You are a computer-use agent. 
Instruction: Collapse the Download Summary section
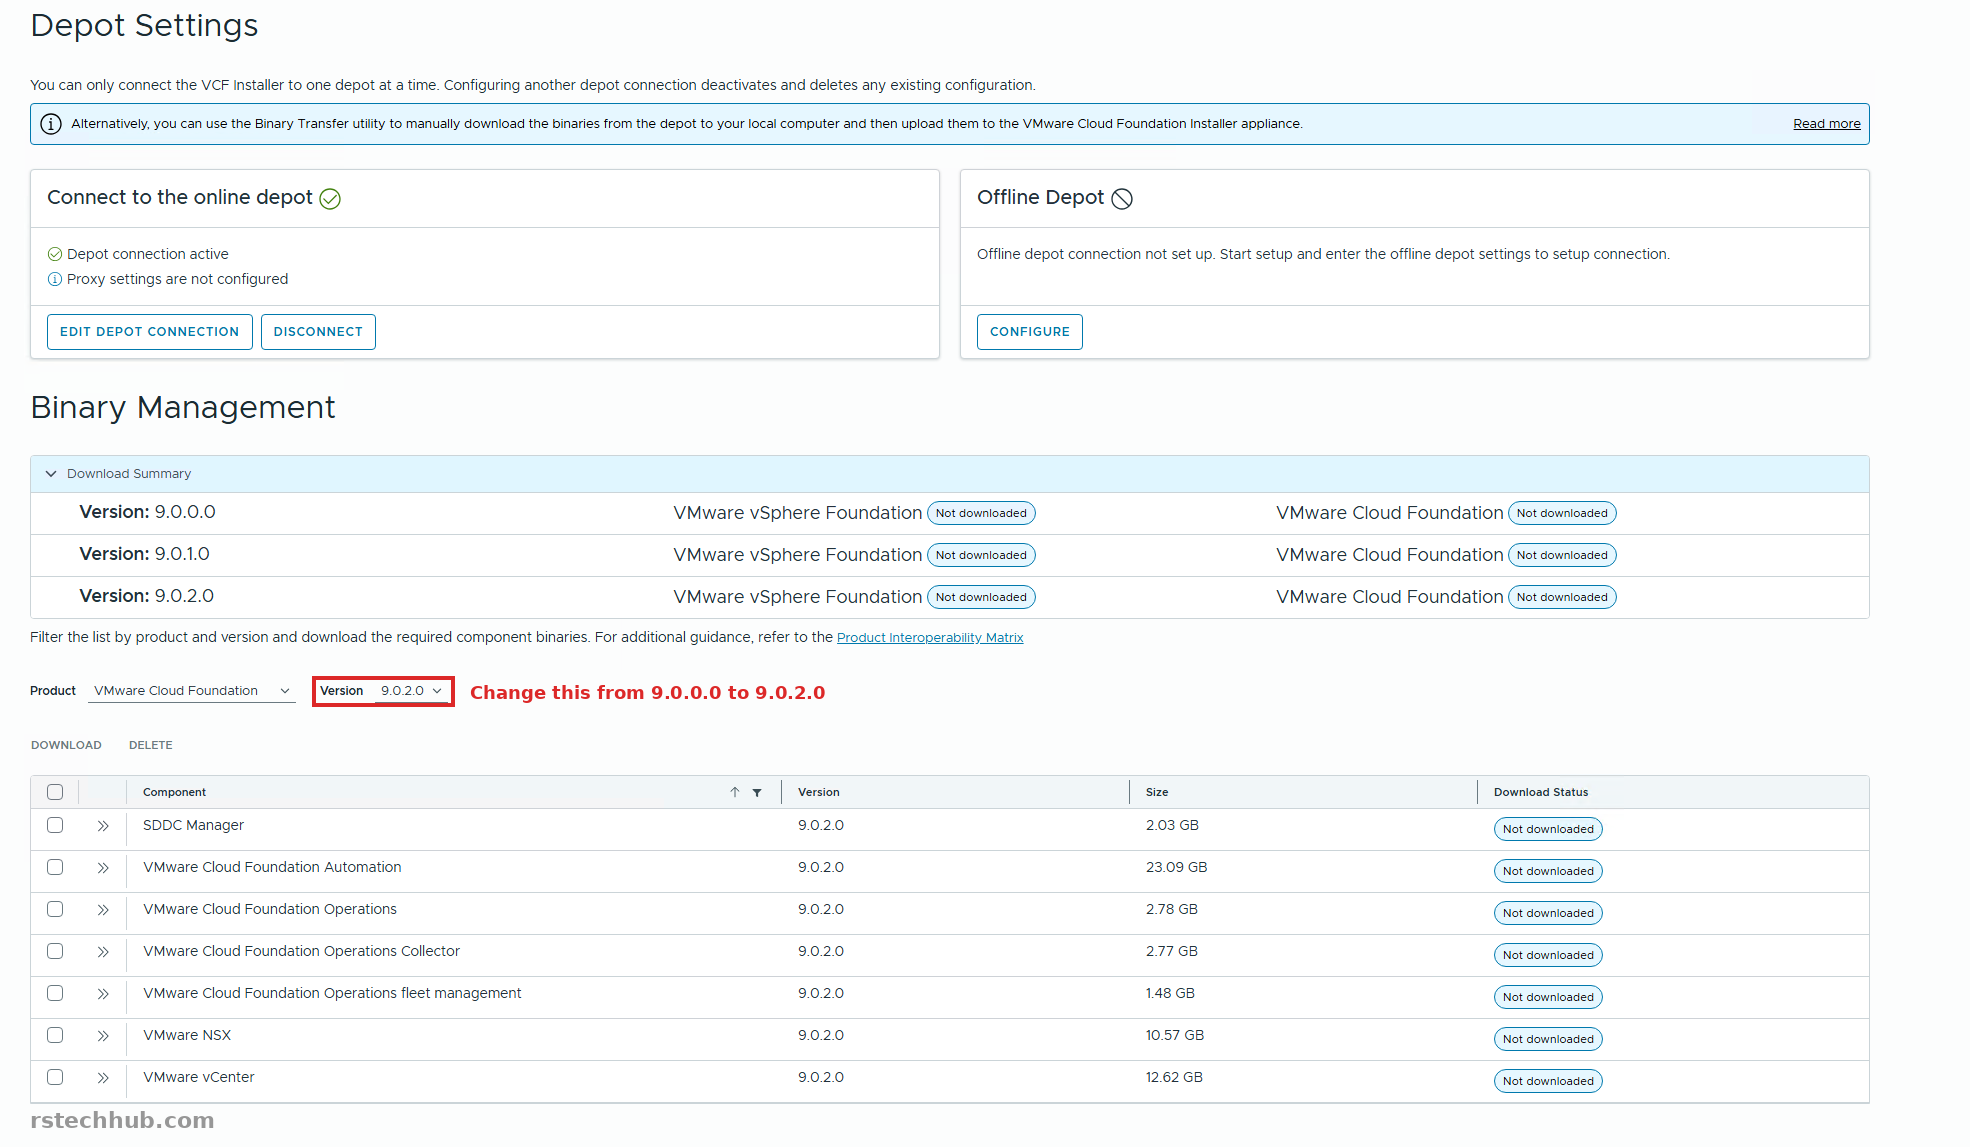(x=51, y=474)
